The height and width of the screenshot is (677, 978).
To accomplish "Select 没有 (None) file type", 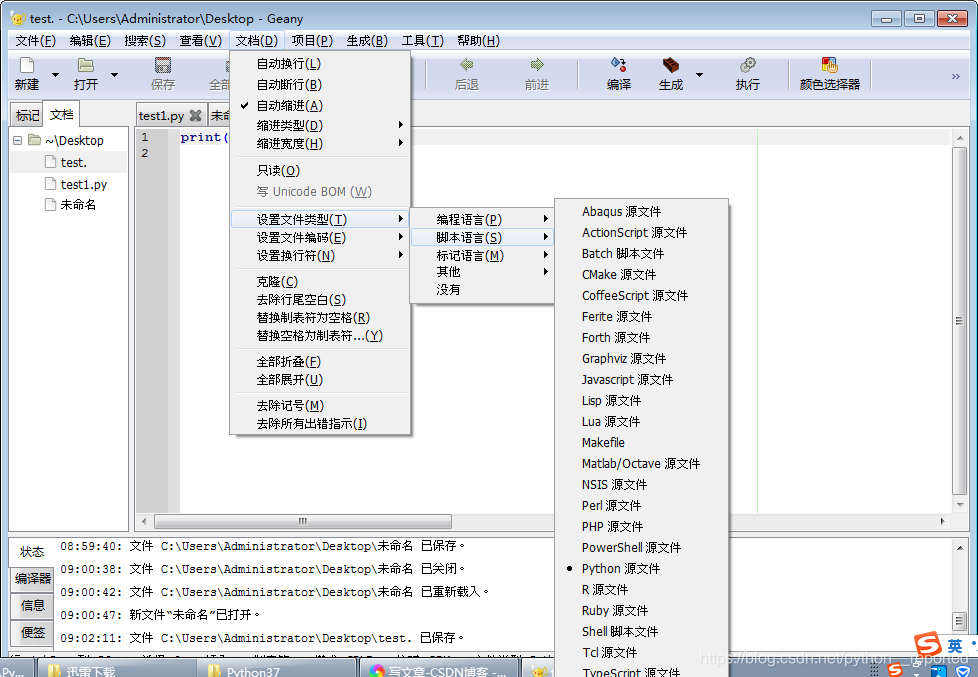I will coord(482,290).
